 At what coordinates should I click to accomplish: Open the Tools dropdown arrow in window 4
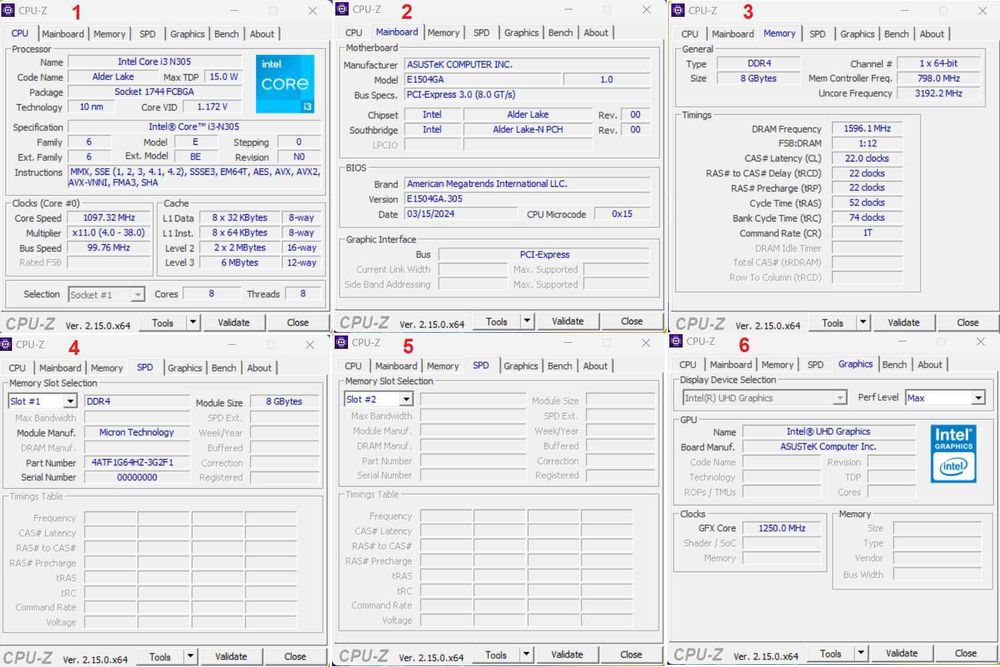190,656
